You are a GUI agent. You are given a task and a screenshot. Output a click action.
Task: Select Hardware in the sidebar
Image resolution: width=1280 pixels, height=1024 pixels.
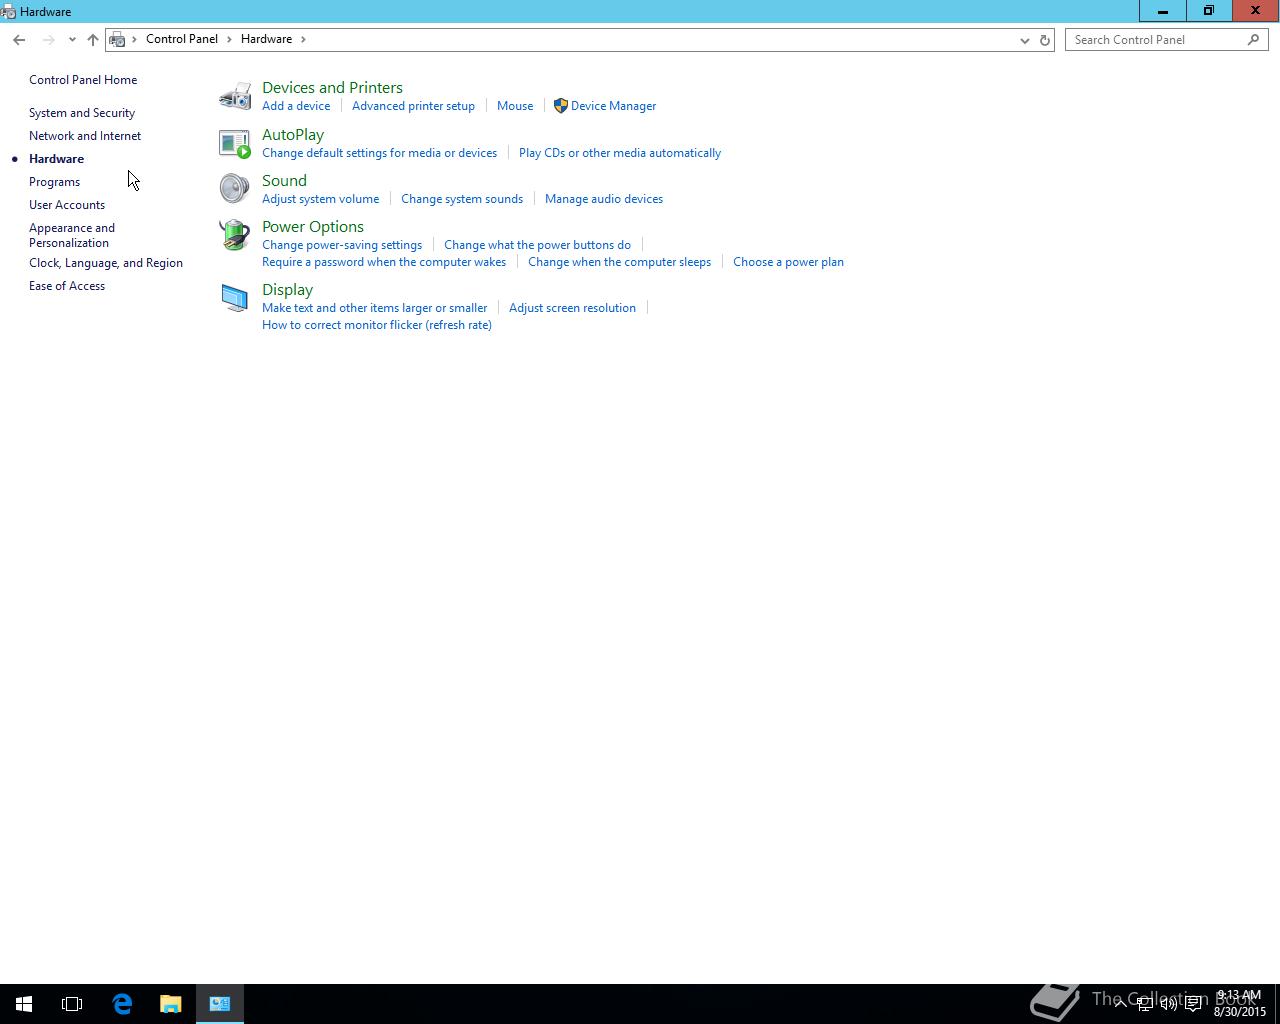(56, 159)
